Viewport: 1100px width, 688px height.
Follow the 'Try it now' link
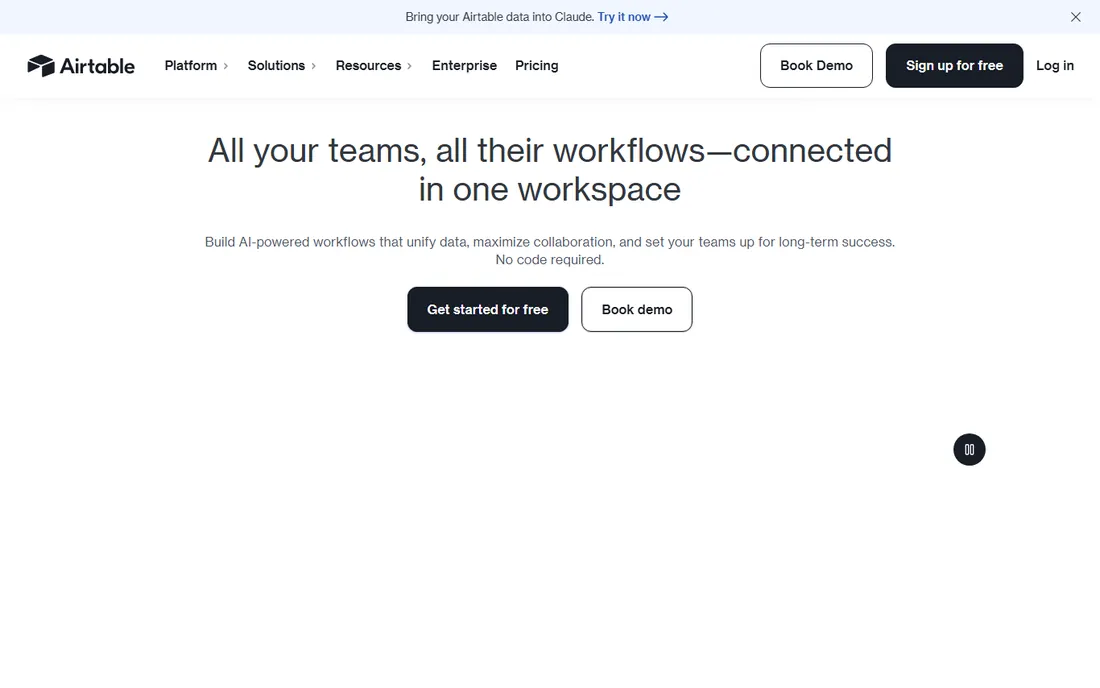632,17
